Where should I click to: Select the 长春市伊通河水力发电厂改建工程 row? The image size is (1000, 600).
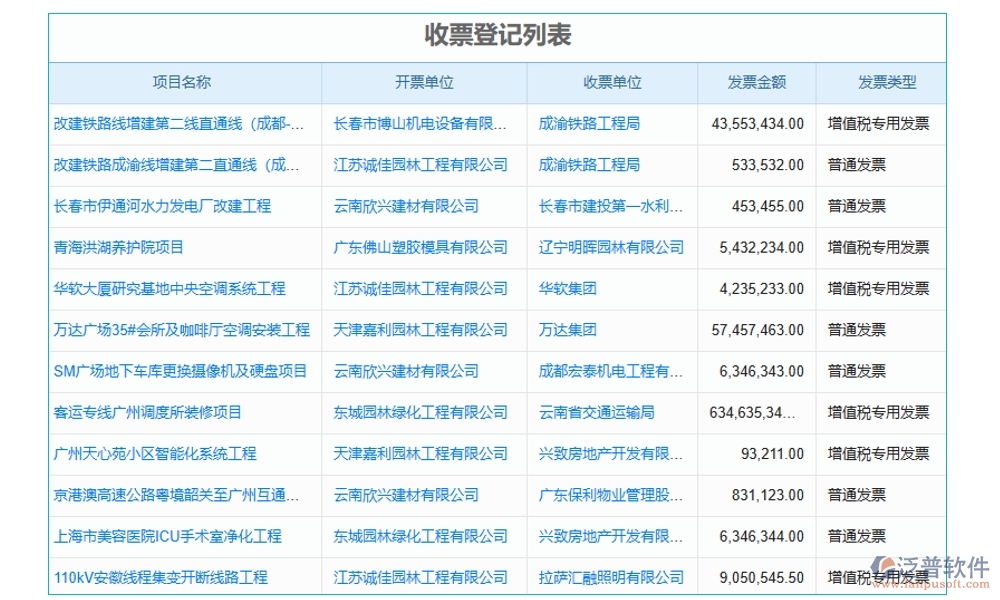pyautogui.click(x=162, y=207)
